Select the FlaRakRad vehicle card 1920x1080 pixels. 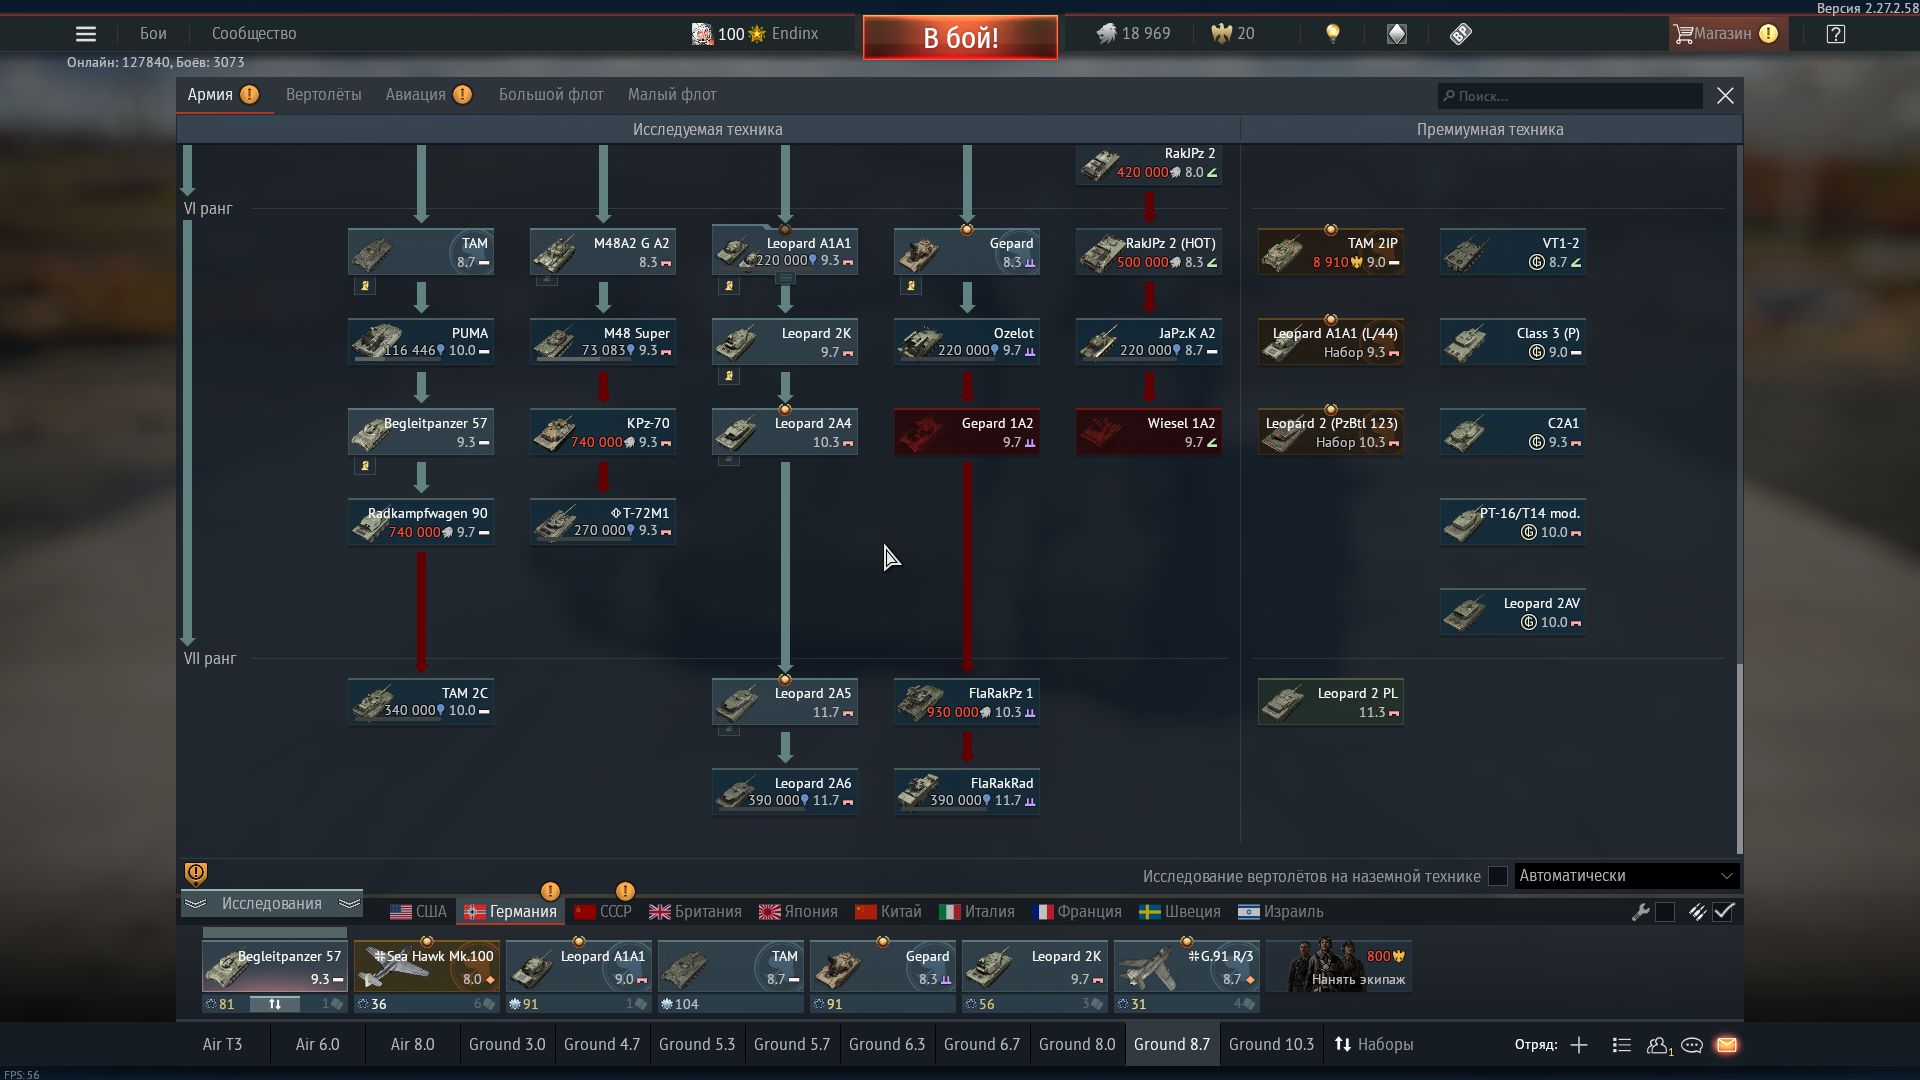click(x=967, y=791)
